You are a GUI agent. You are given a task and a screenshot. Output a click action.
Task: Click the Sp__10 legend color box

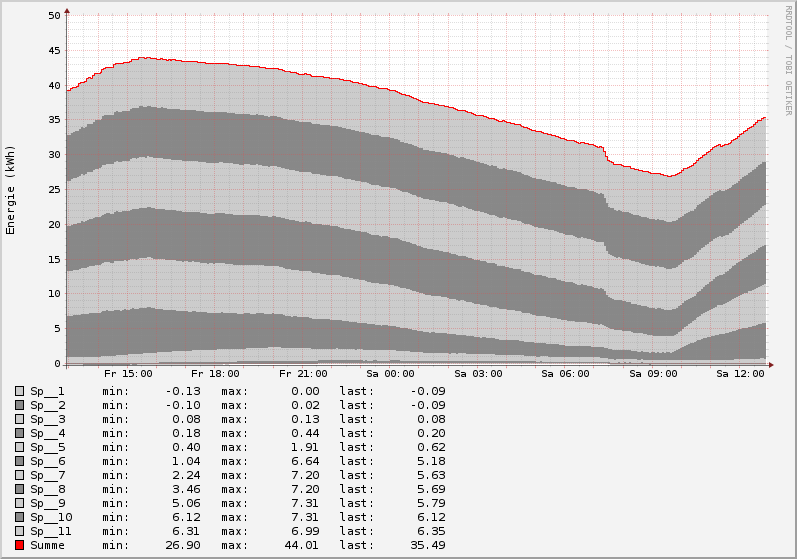(x=20, y=517)
